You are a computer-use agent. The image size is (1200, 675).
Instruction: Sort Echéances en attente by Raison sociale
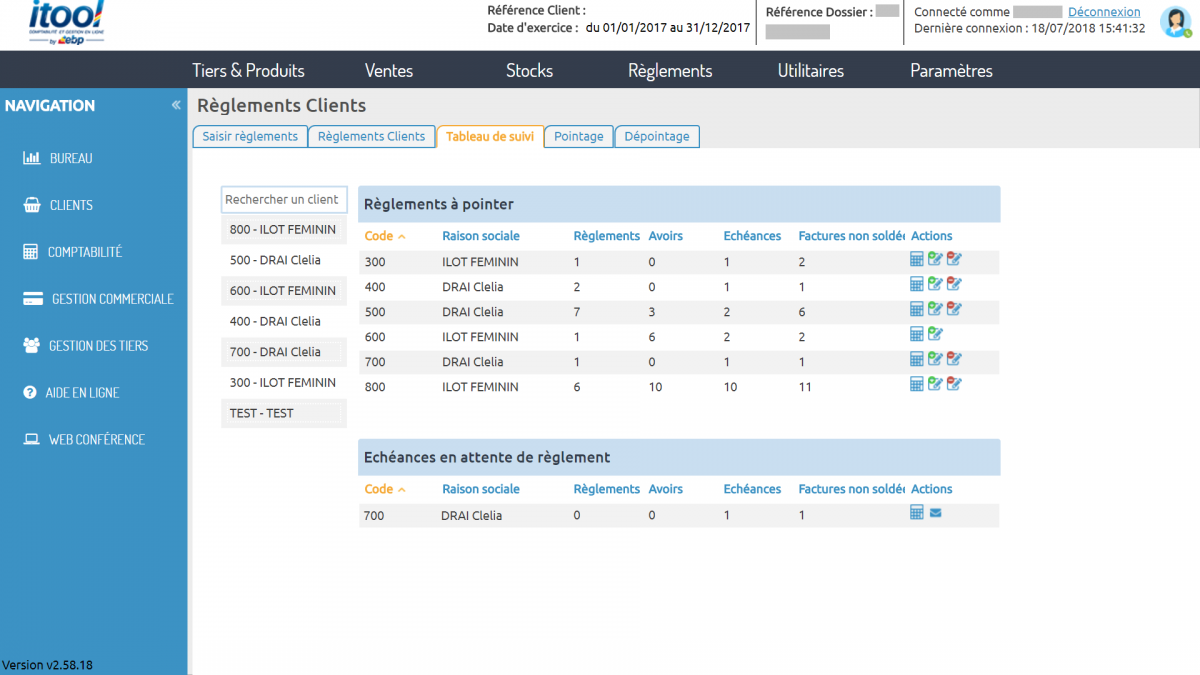coord(481,489)
